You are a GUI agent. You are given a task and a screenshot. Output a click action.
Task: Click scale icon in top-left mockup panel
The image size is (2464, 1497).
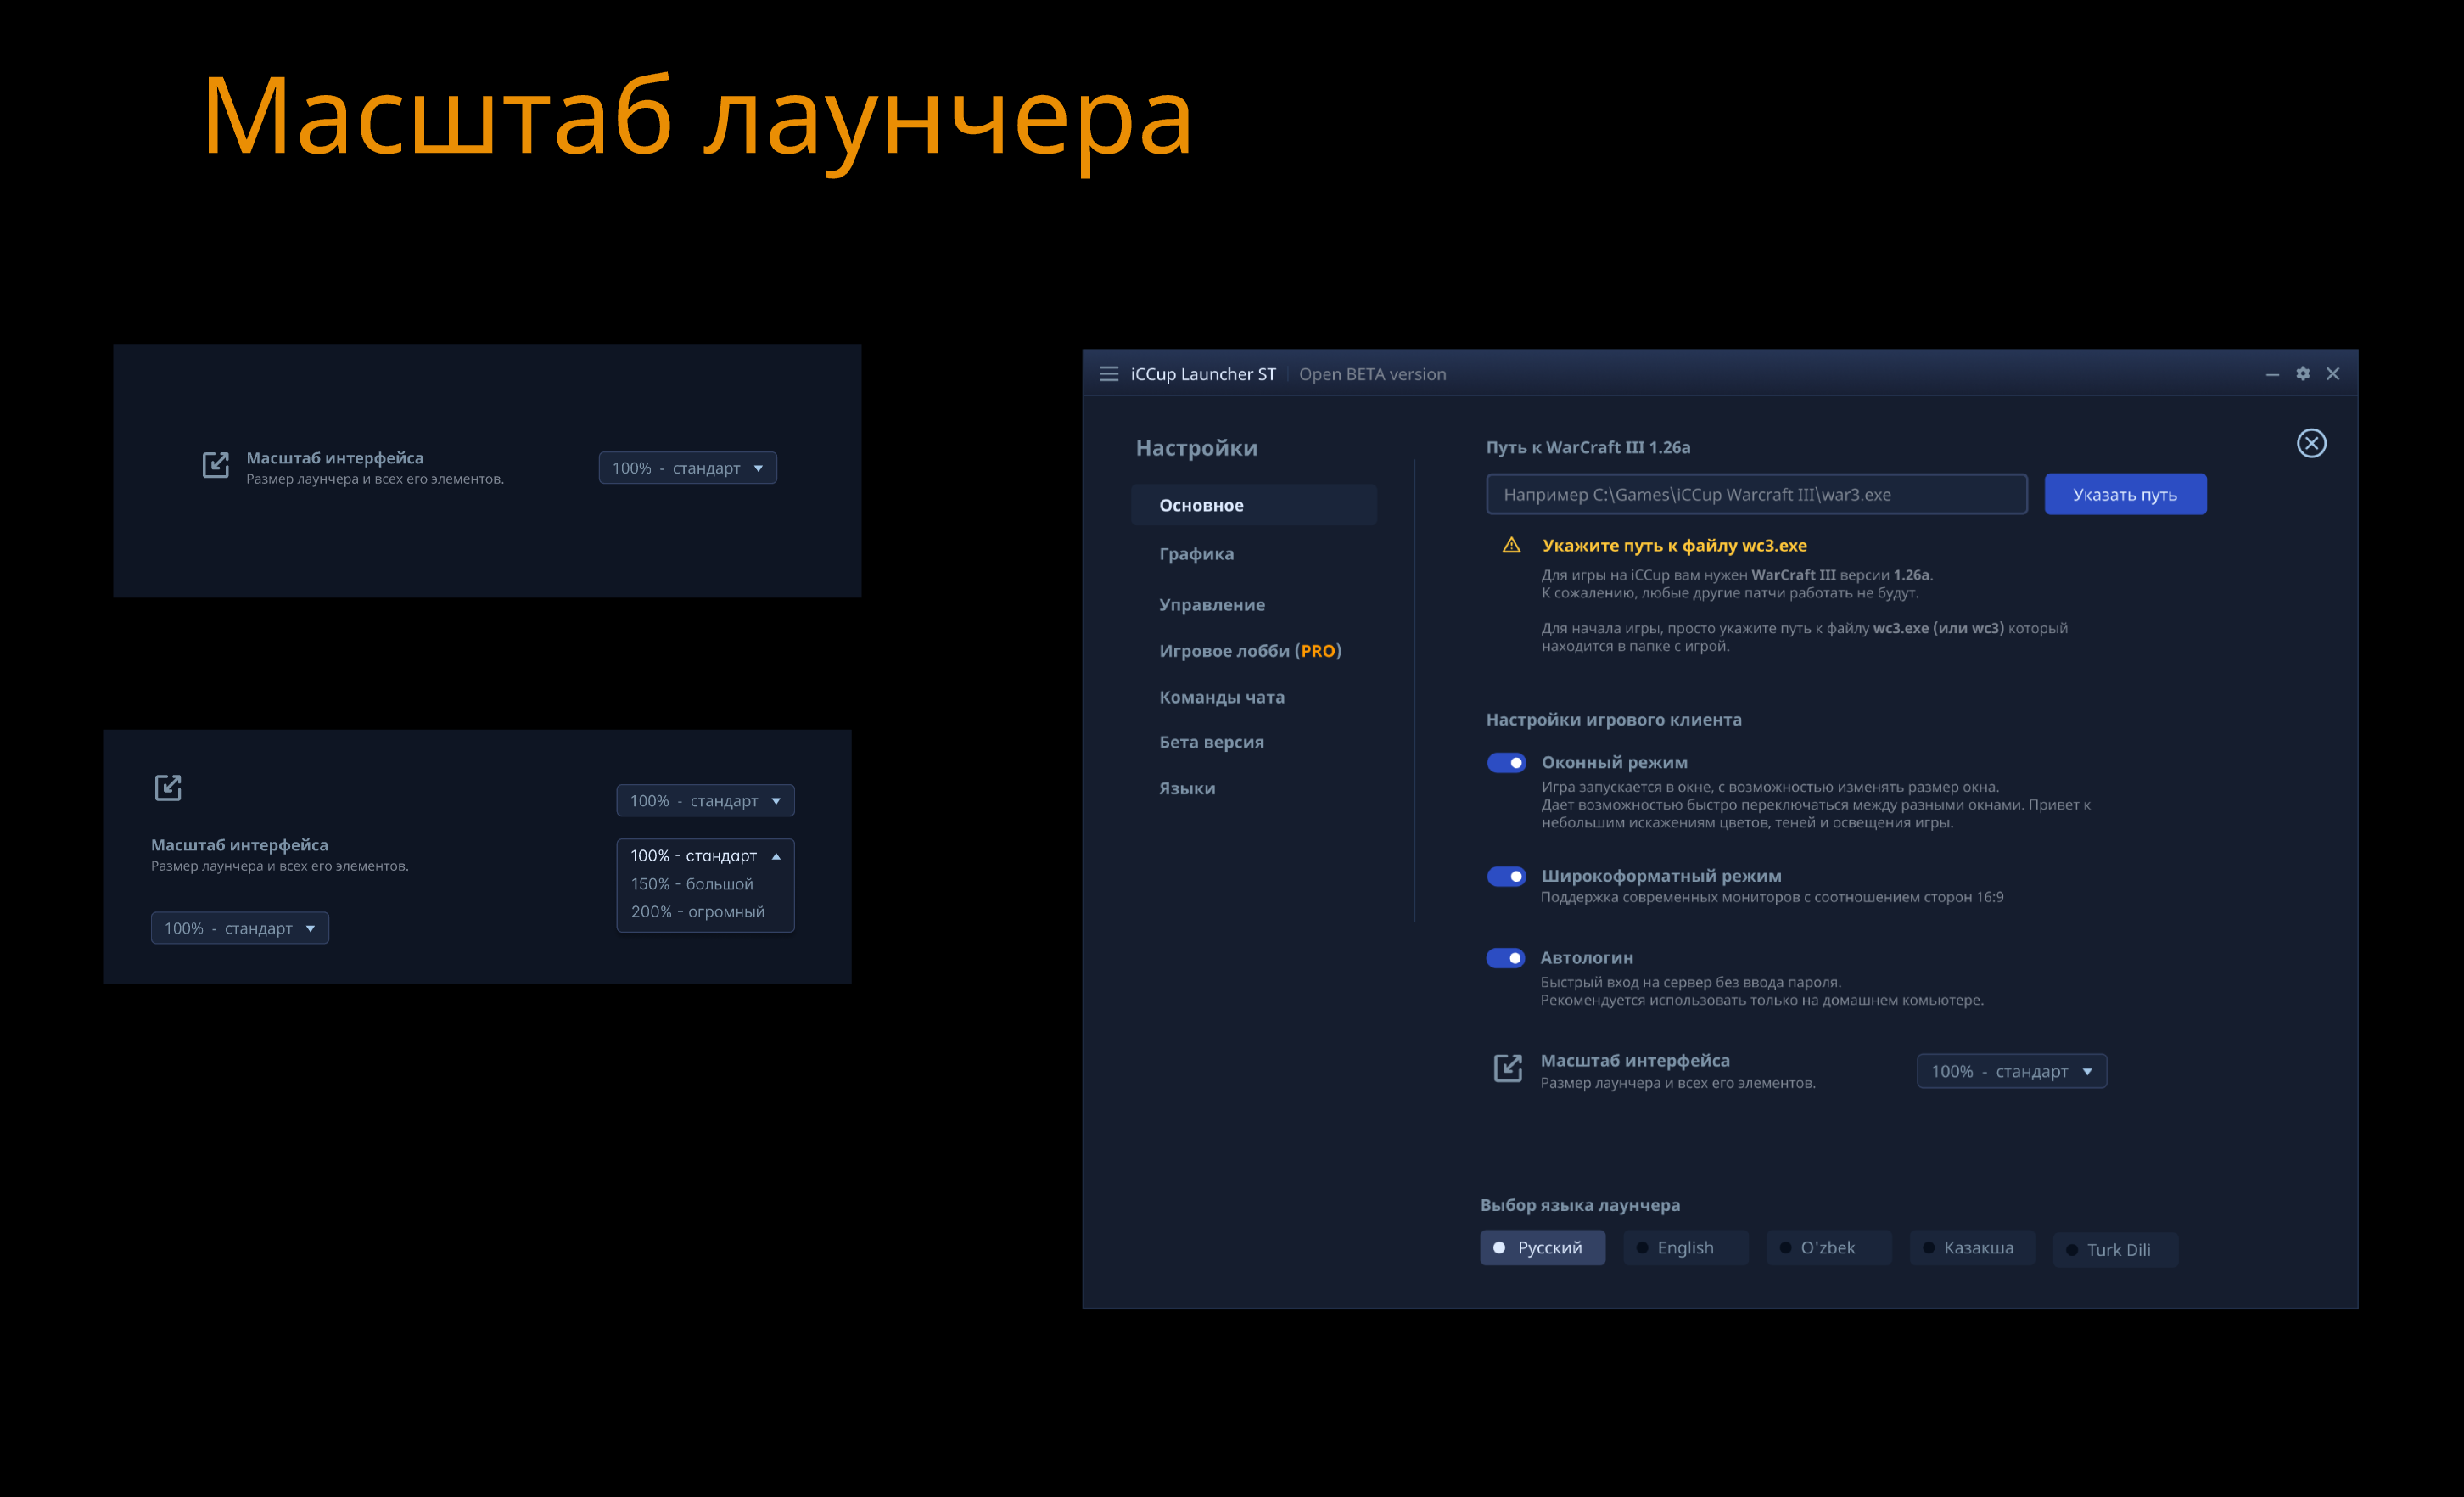(x=216, y=465)
